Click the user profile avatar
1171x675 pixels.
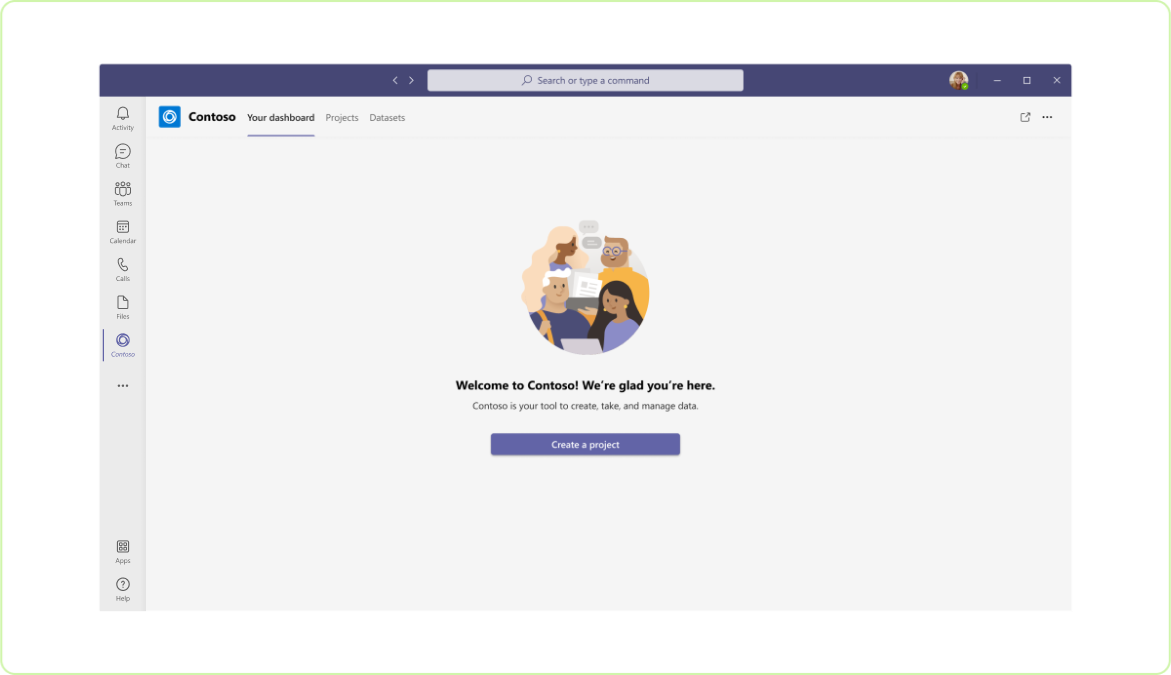(959, 80)
